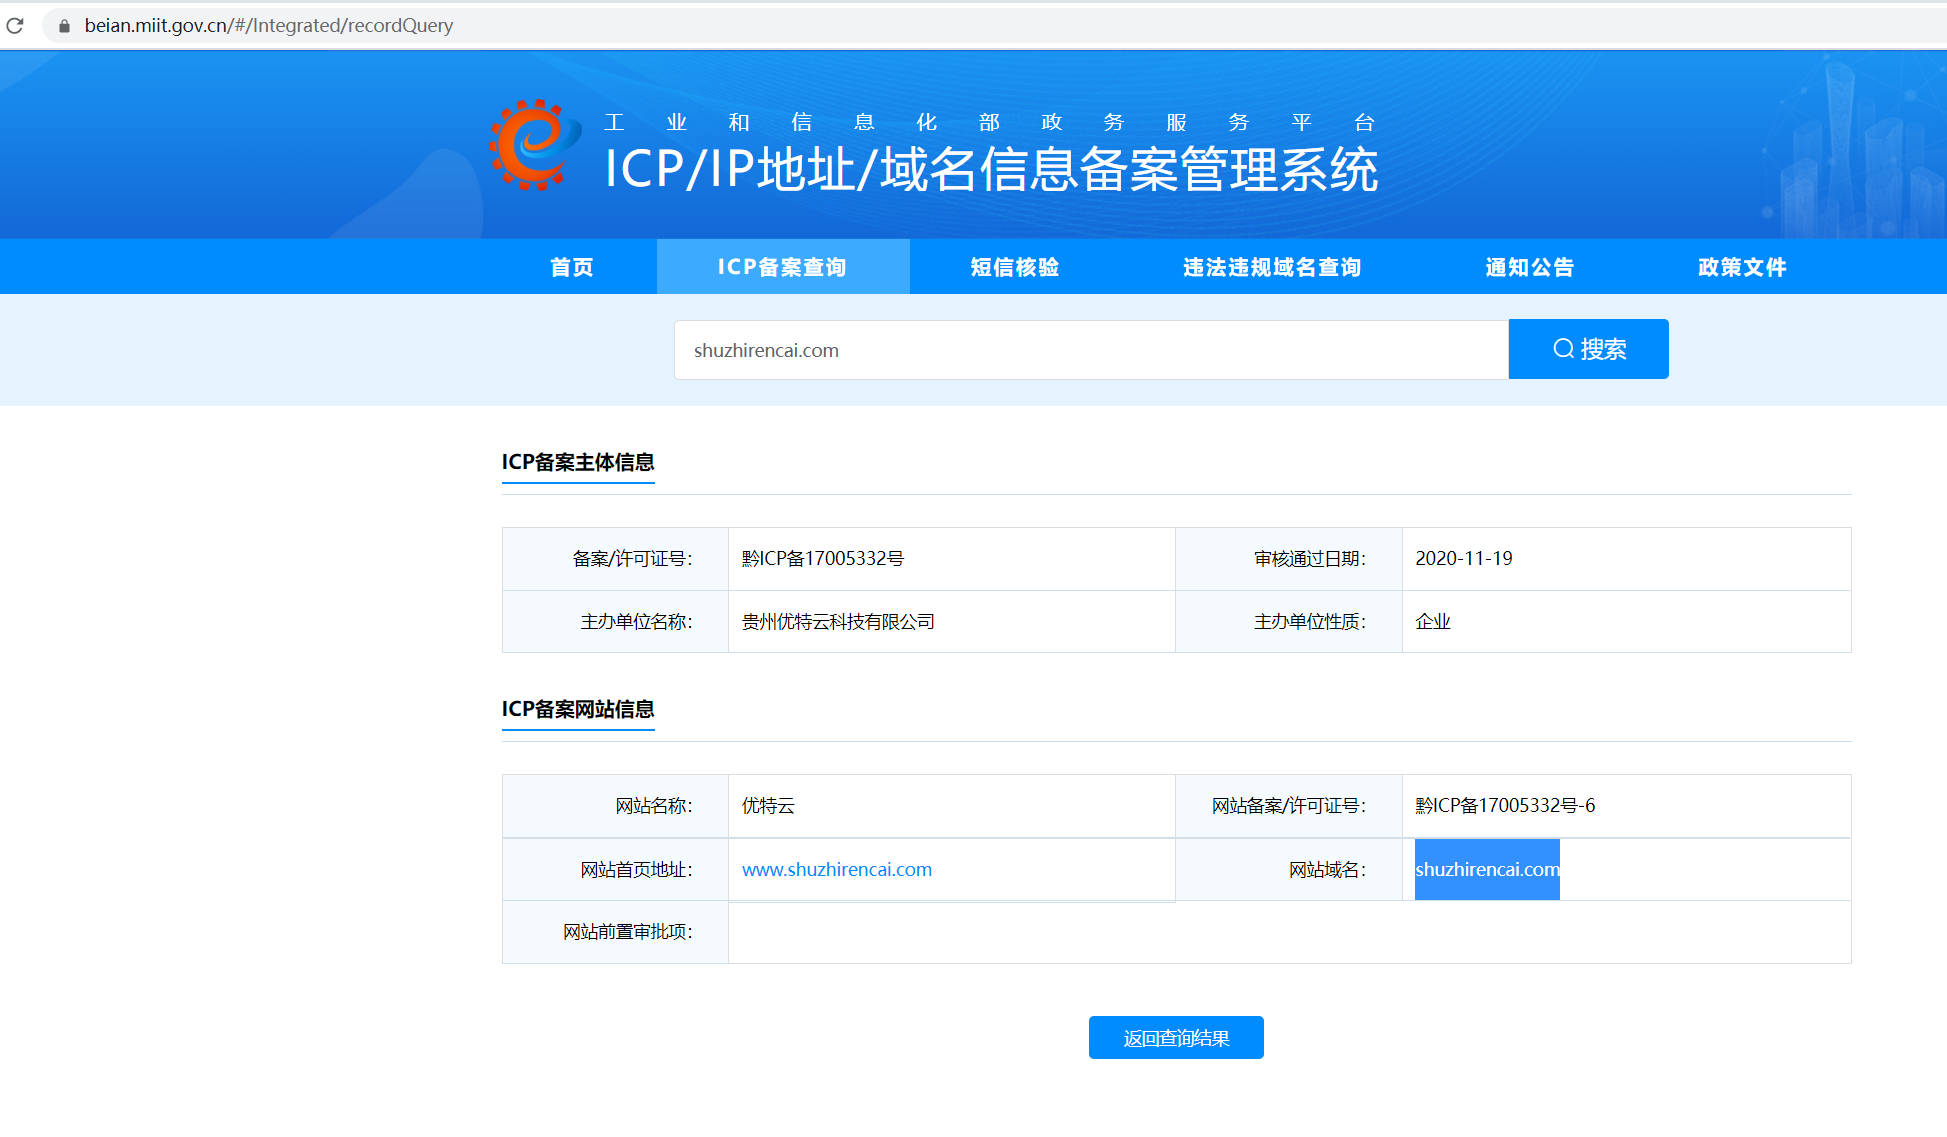The width and height of the screenshot is (1947, 1137).
Task: Click the address bar URL
Action: tap(268, 26)
